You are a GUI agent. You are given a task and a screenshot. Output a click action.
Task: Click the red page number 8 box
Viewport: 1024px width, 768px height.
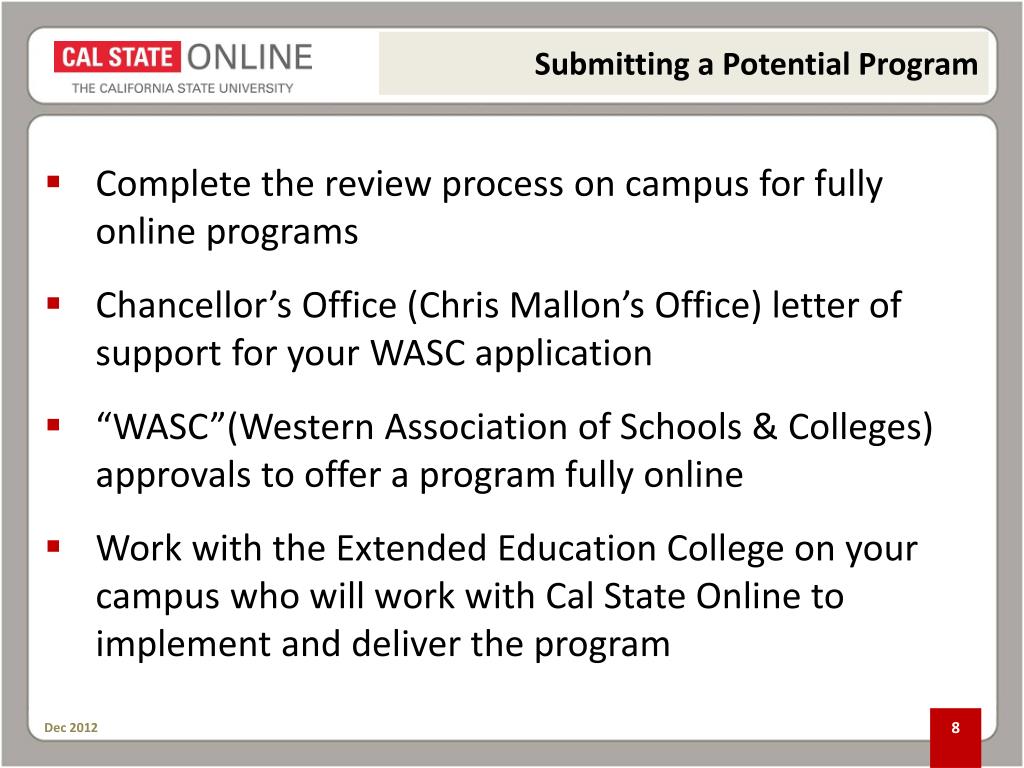coord(955,737)
